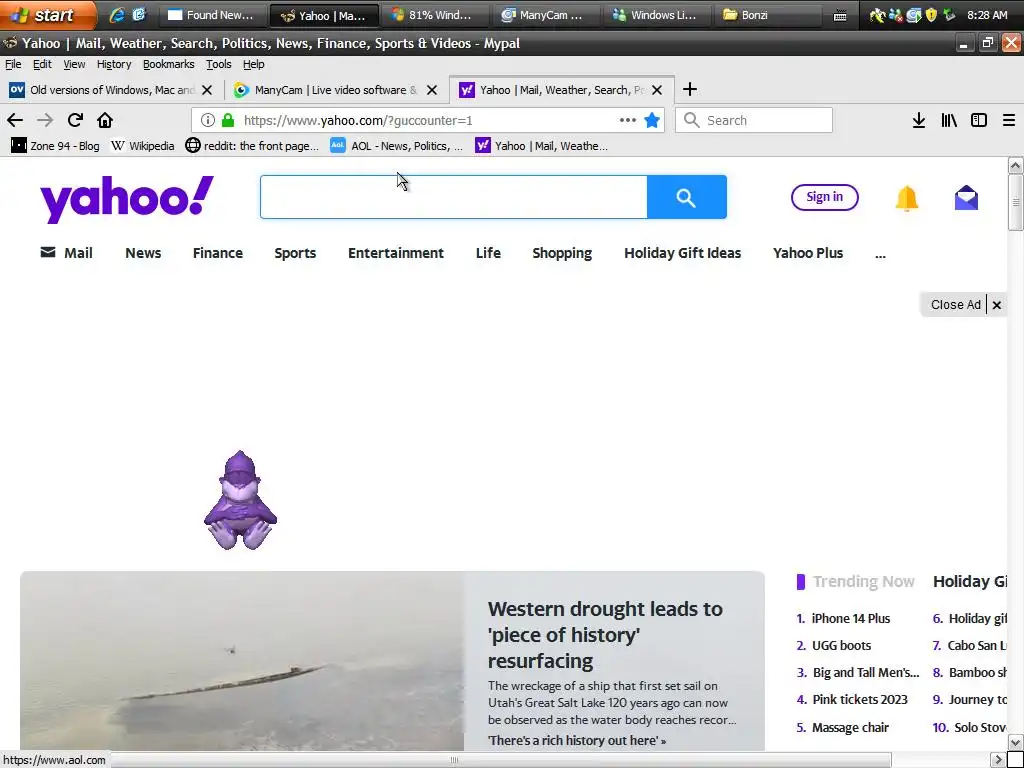Open Western drought headline article
The height and width of the screenshot is (768, 1024).
click(605, 635)
